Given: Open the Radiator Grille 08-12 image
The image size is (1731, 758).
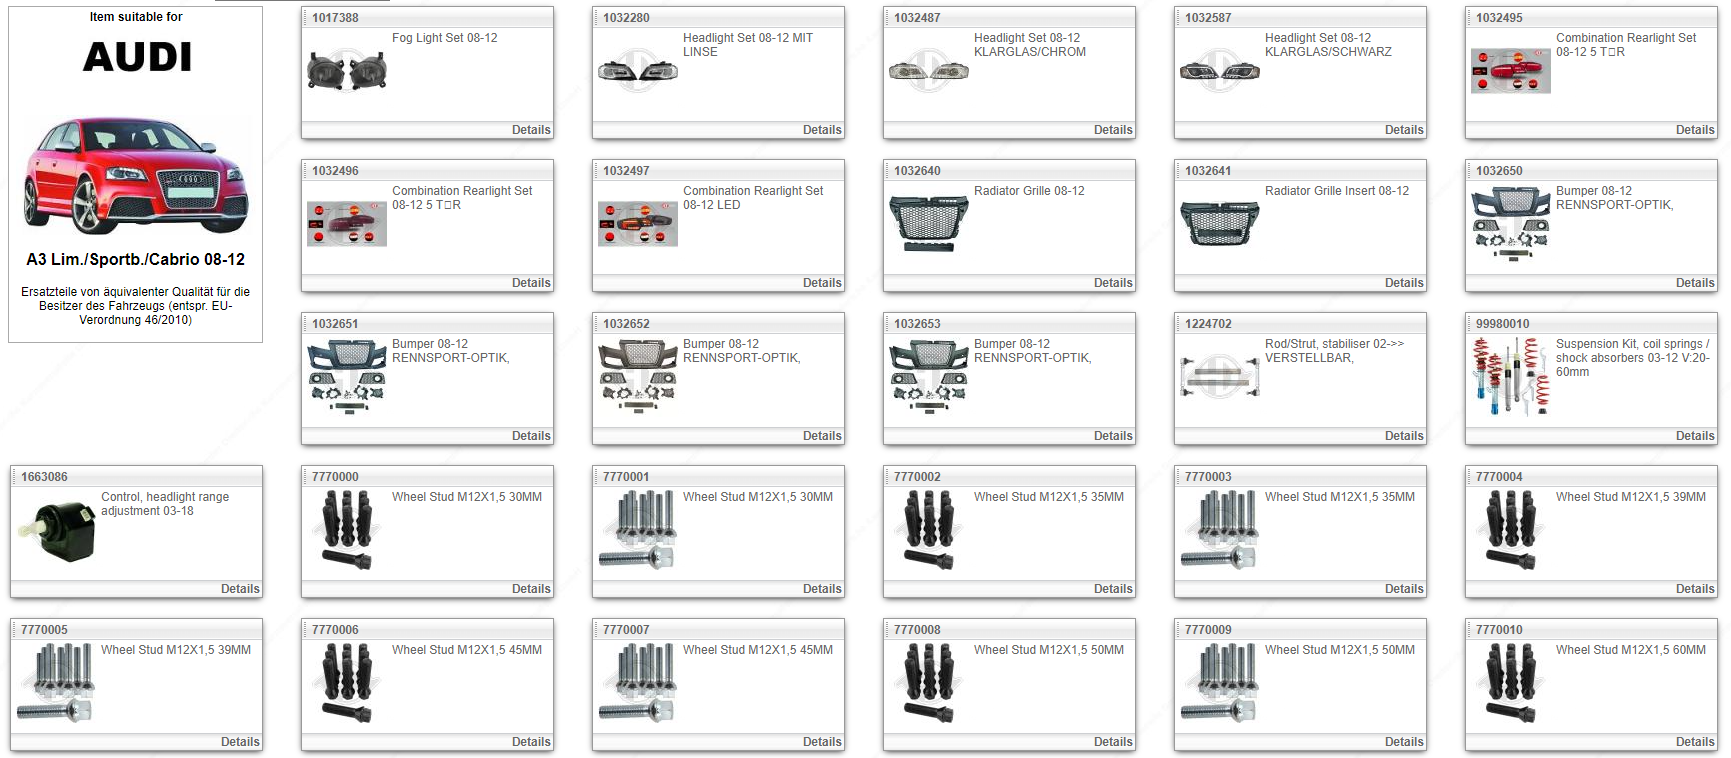Looking at the screenshot, I should pyautogui.click(x=928, y=222).
